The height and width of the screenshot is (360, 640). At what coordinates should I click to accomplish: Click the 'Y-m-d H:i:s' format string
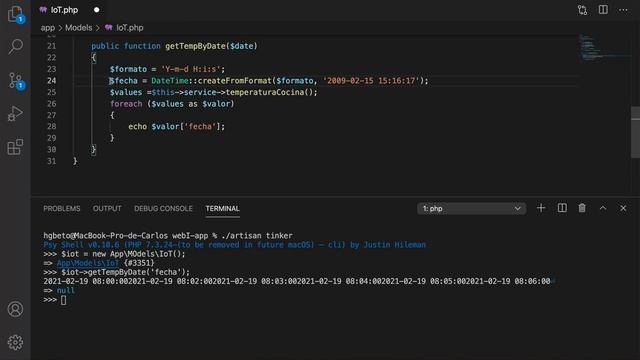click(x=191, y=69)
